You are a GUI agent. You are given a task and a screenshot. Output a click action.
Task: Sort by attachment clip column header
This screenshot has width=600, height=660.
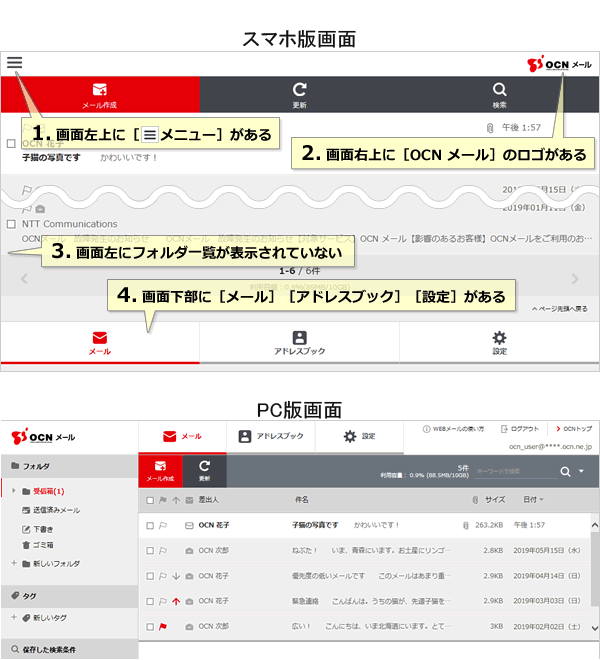[475, 500]
